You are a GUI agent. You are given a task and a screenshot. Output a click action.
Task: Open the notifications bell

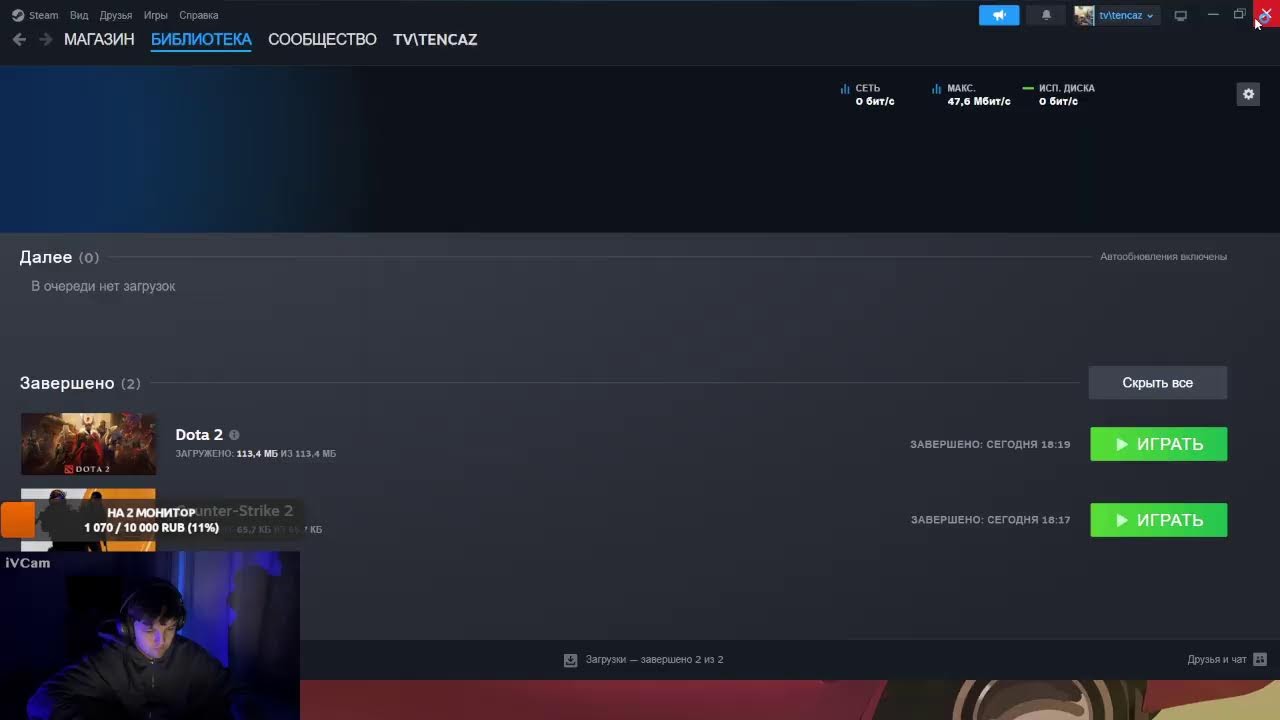click(1046, 15)
